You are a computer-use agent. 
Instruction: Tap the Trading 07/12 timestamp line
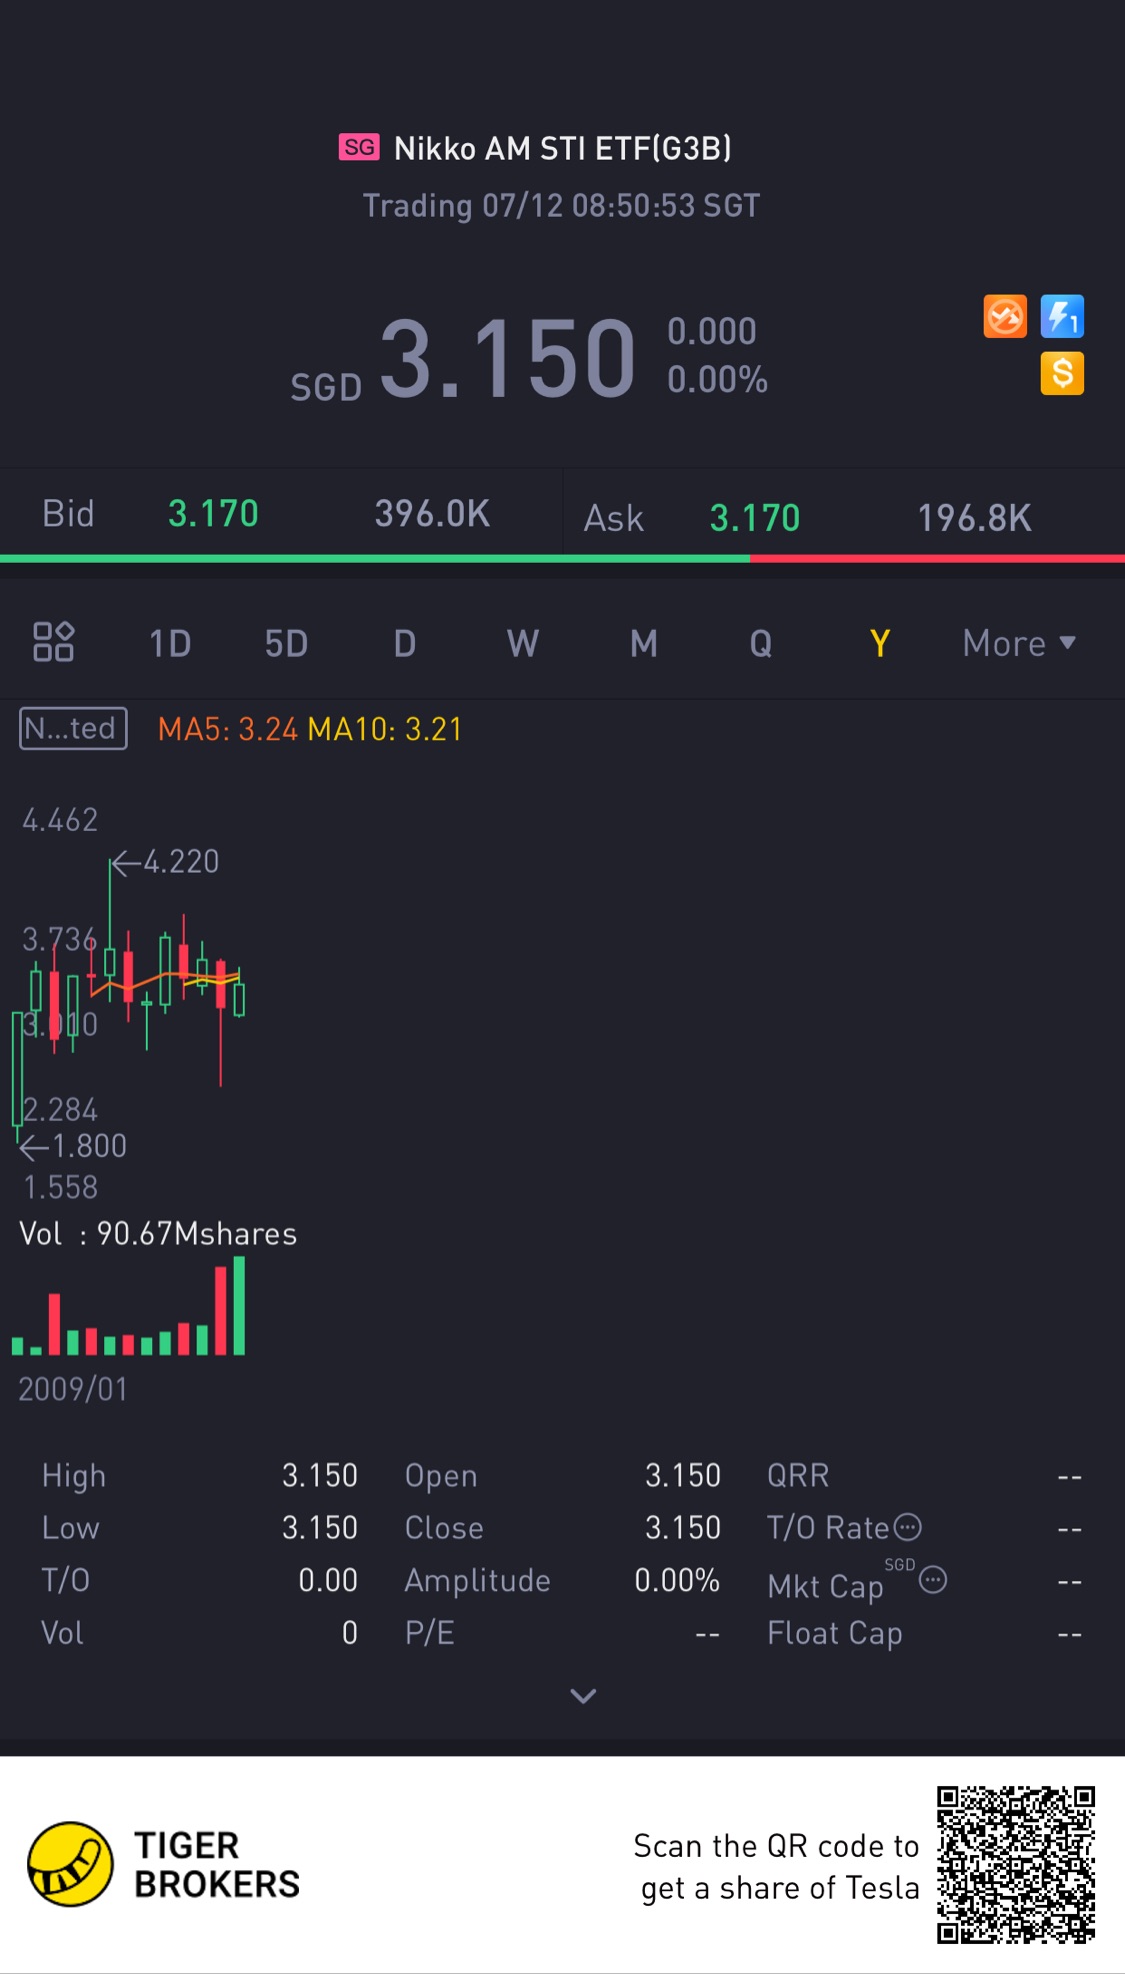(562, 205)
